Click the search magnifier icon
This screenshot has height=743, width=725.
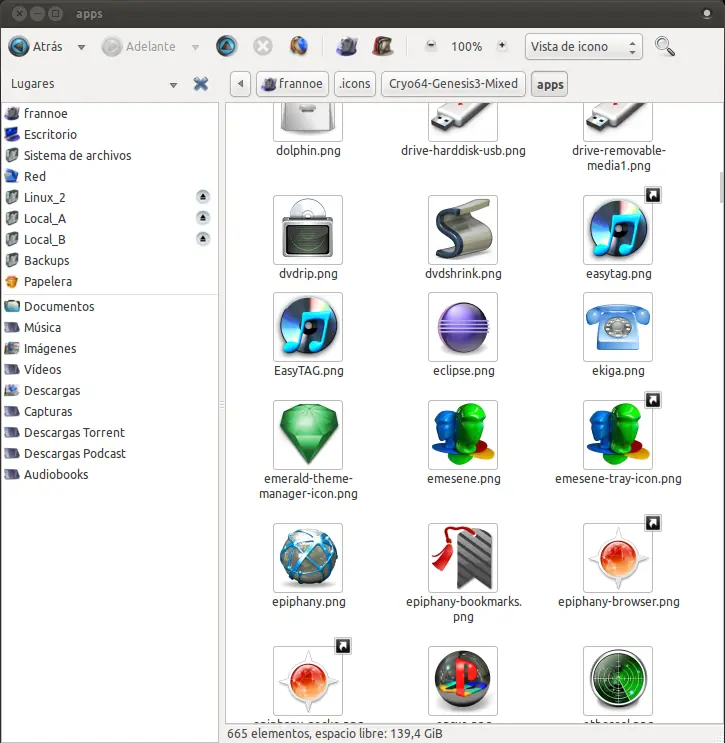664,46
